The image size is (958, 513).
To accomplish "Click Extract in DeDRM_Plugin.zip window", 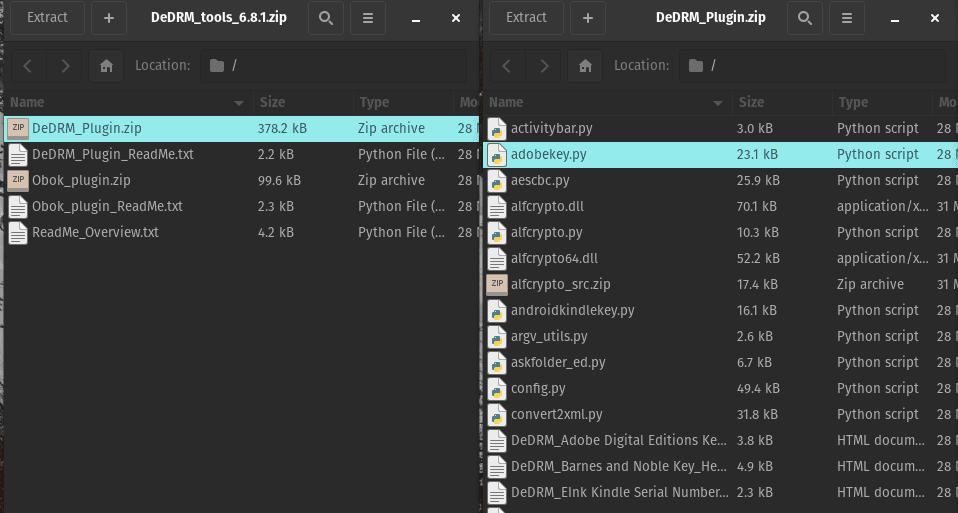I will click(x=526, y=18).
